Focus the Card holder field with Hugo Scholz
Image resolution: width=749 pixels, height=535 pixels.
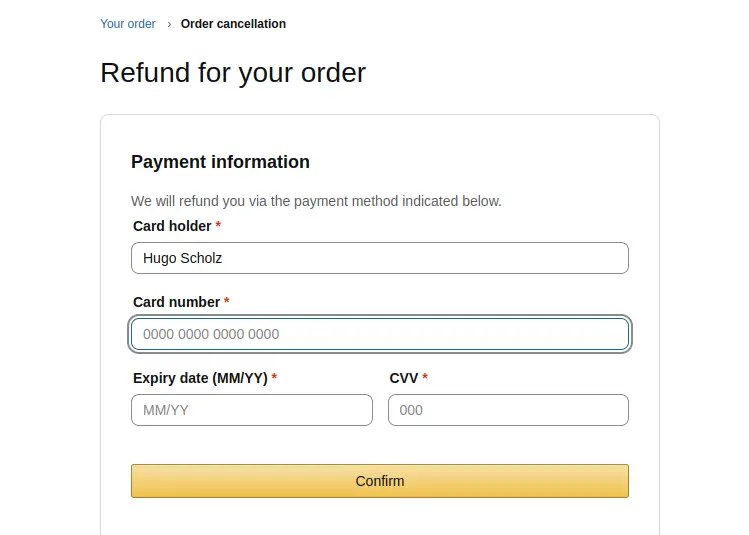pyautogui.click(x=380, y=258)
